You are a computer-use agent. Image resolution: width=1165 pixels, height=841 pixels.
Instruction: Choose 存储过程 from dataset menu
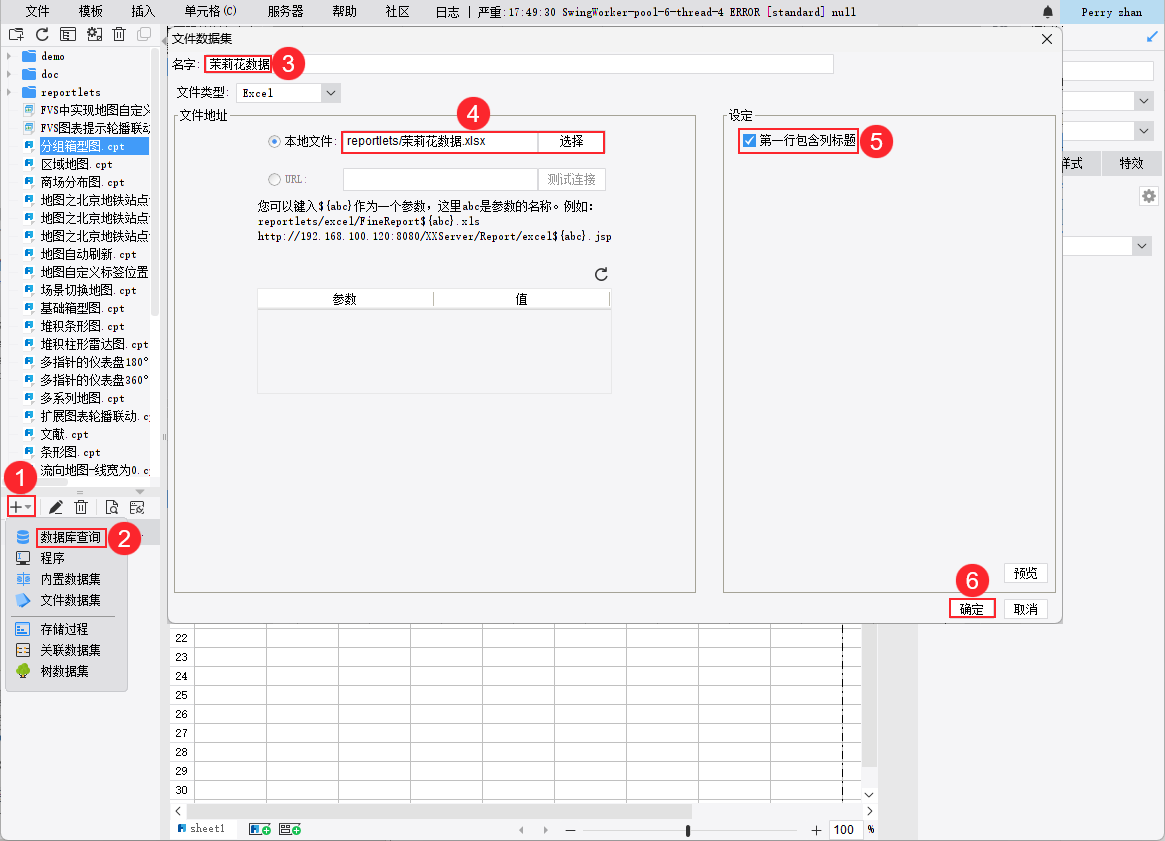(64, 629)
